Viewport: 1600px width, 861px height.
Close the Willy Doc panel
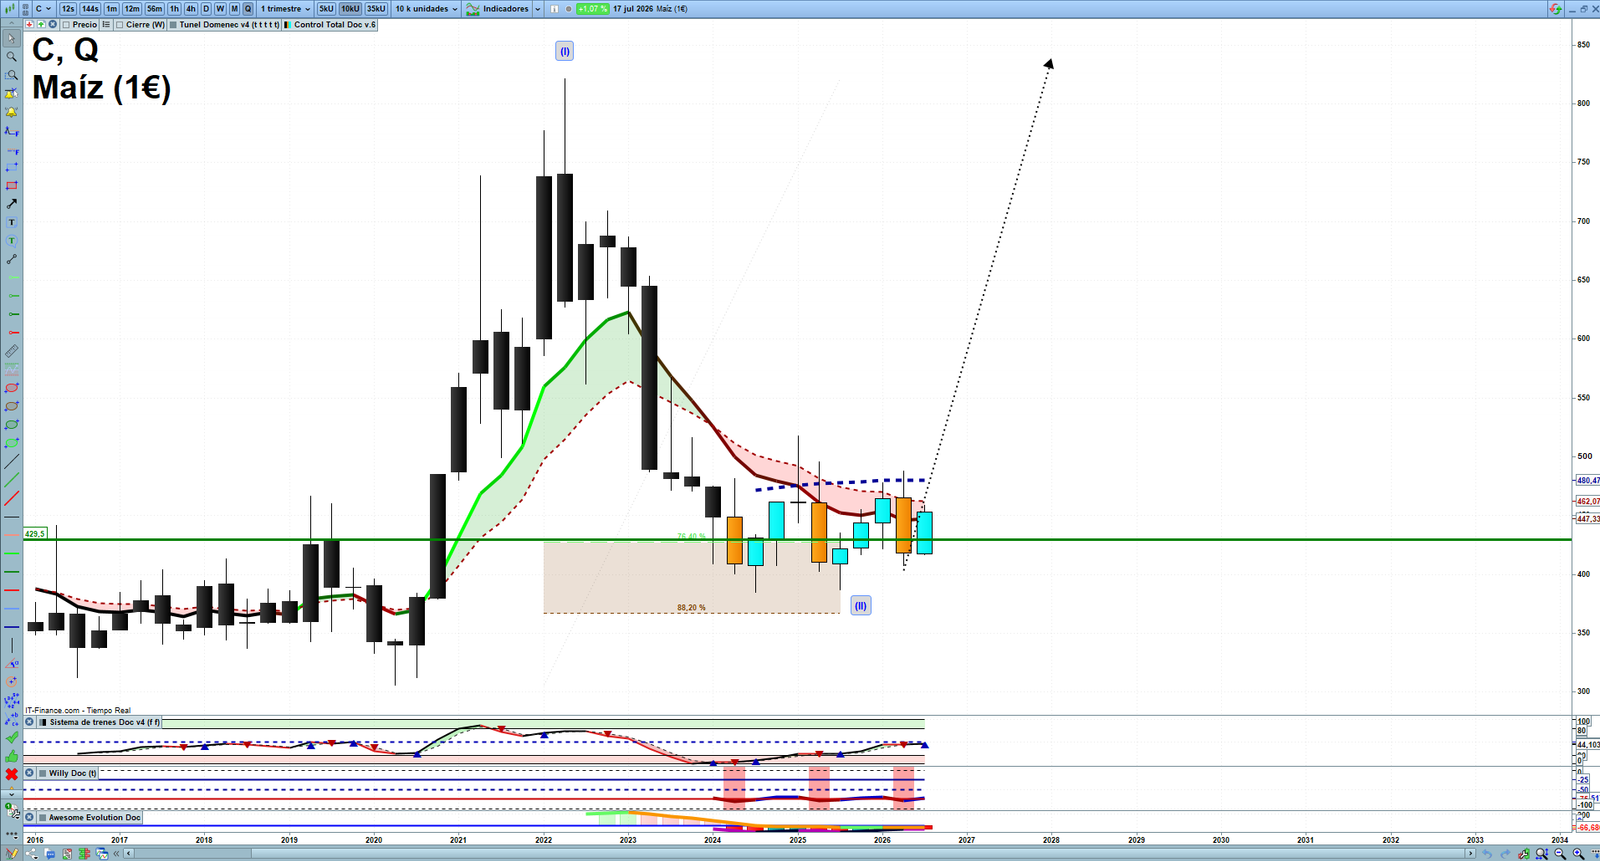(x=30, y=773)
